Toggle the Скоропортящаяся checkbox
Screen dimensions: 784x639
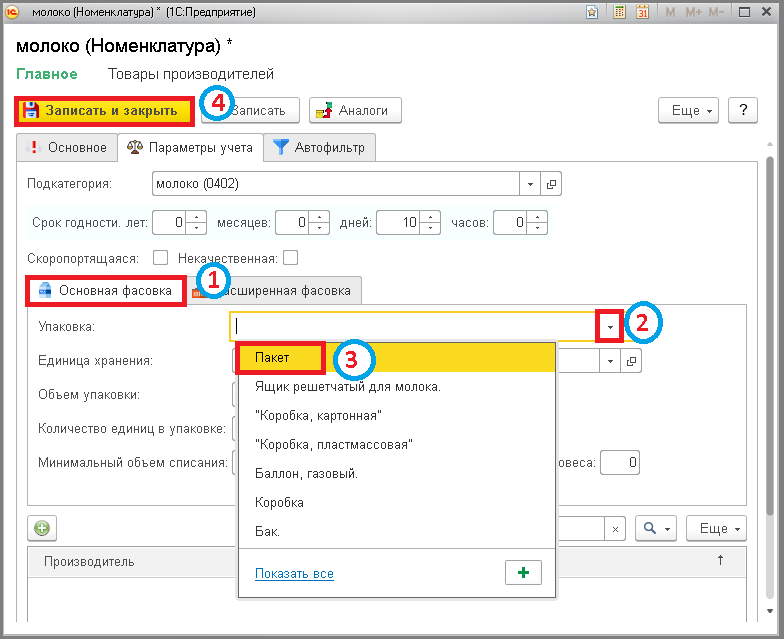pyautogui.click(x=160, y=258)
